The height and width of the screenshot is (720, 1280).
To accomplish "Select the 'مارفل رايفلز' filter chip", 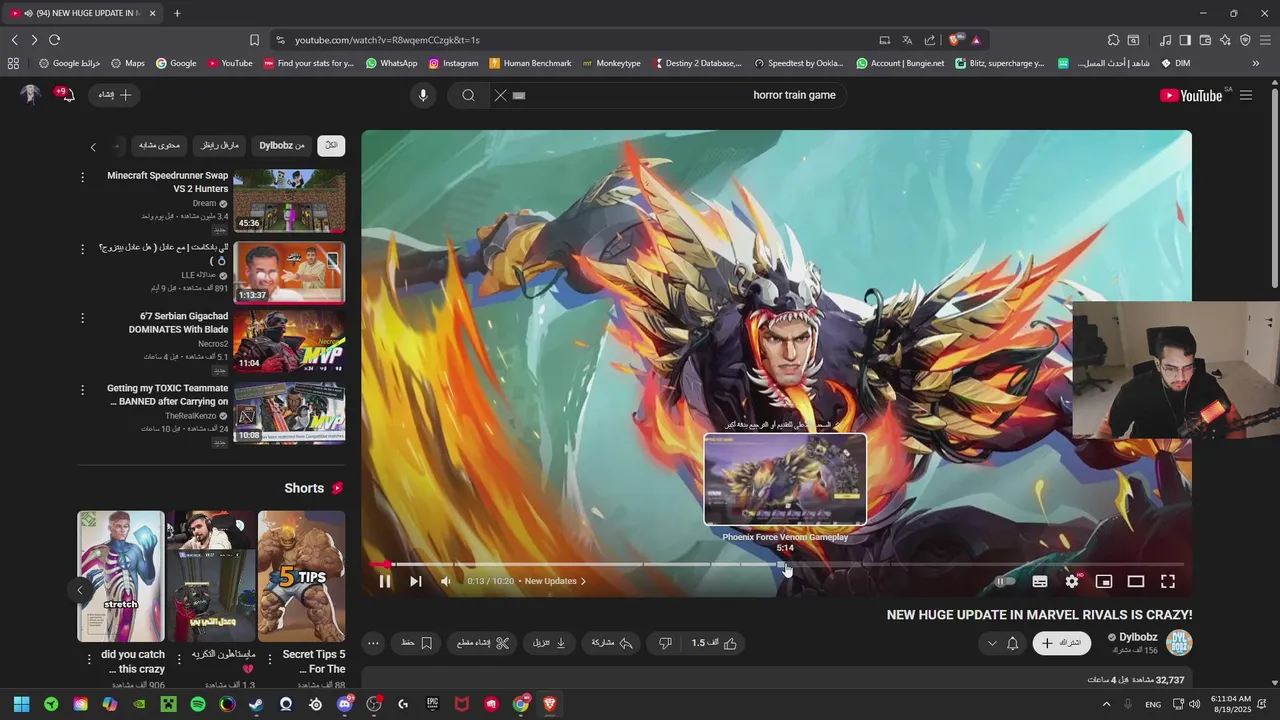I will [x=220, y=145].
